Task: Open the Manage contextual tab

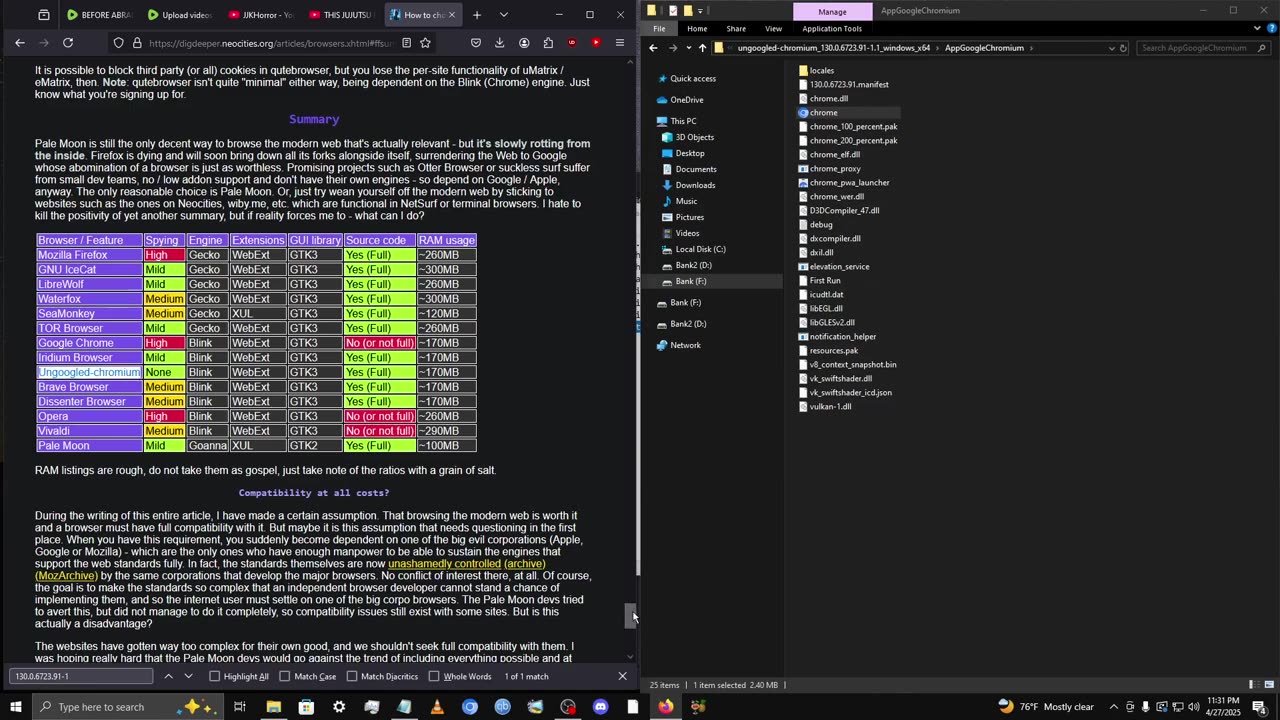Action: pos(832,11)
